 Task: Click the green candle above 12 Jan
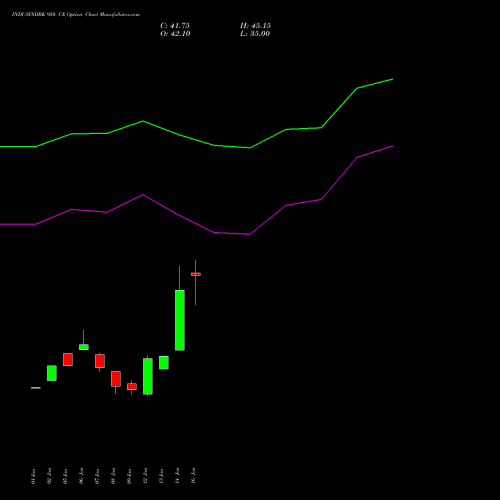pos(148,376)
